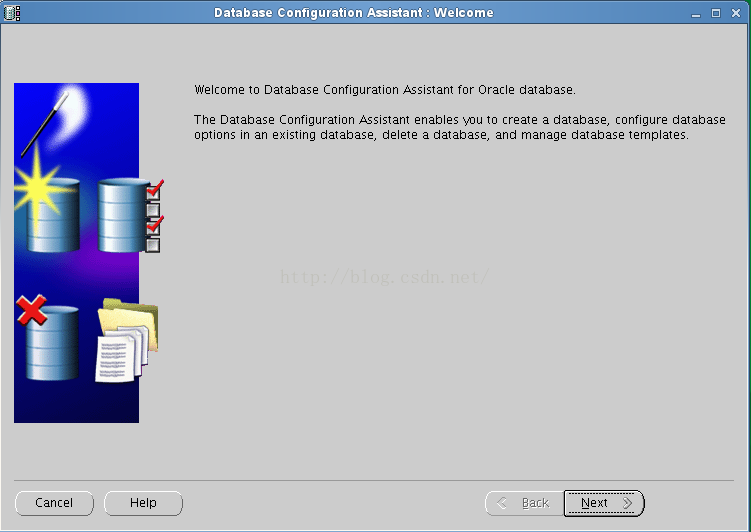The image size is (751, 532).
Task: Open Help for the wizard
Action: (x=143, y=503)
